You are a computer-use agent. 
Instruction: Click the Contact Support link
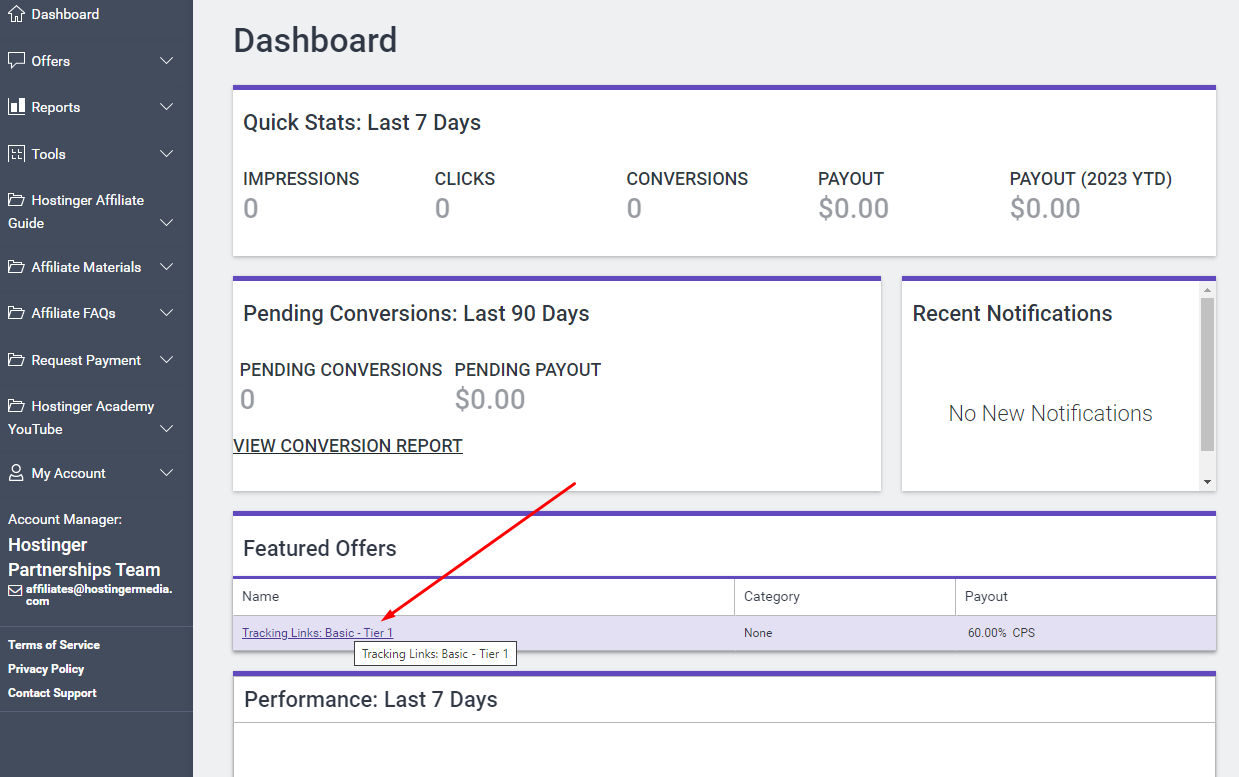pos(52,693)
